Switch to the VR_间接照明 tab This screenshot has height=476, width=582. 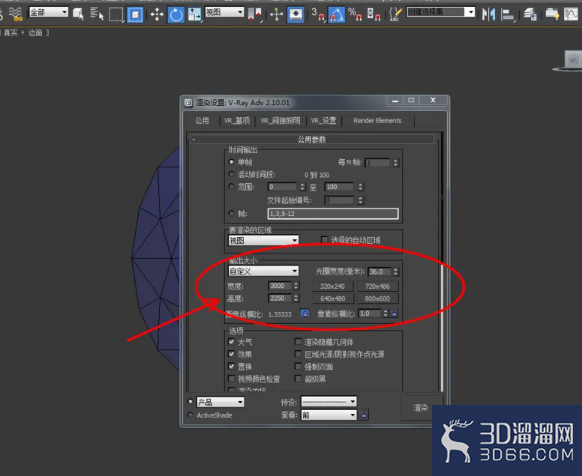click(280, 121)
